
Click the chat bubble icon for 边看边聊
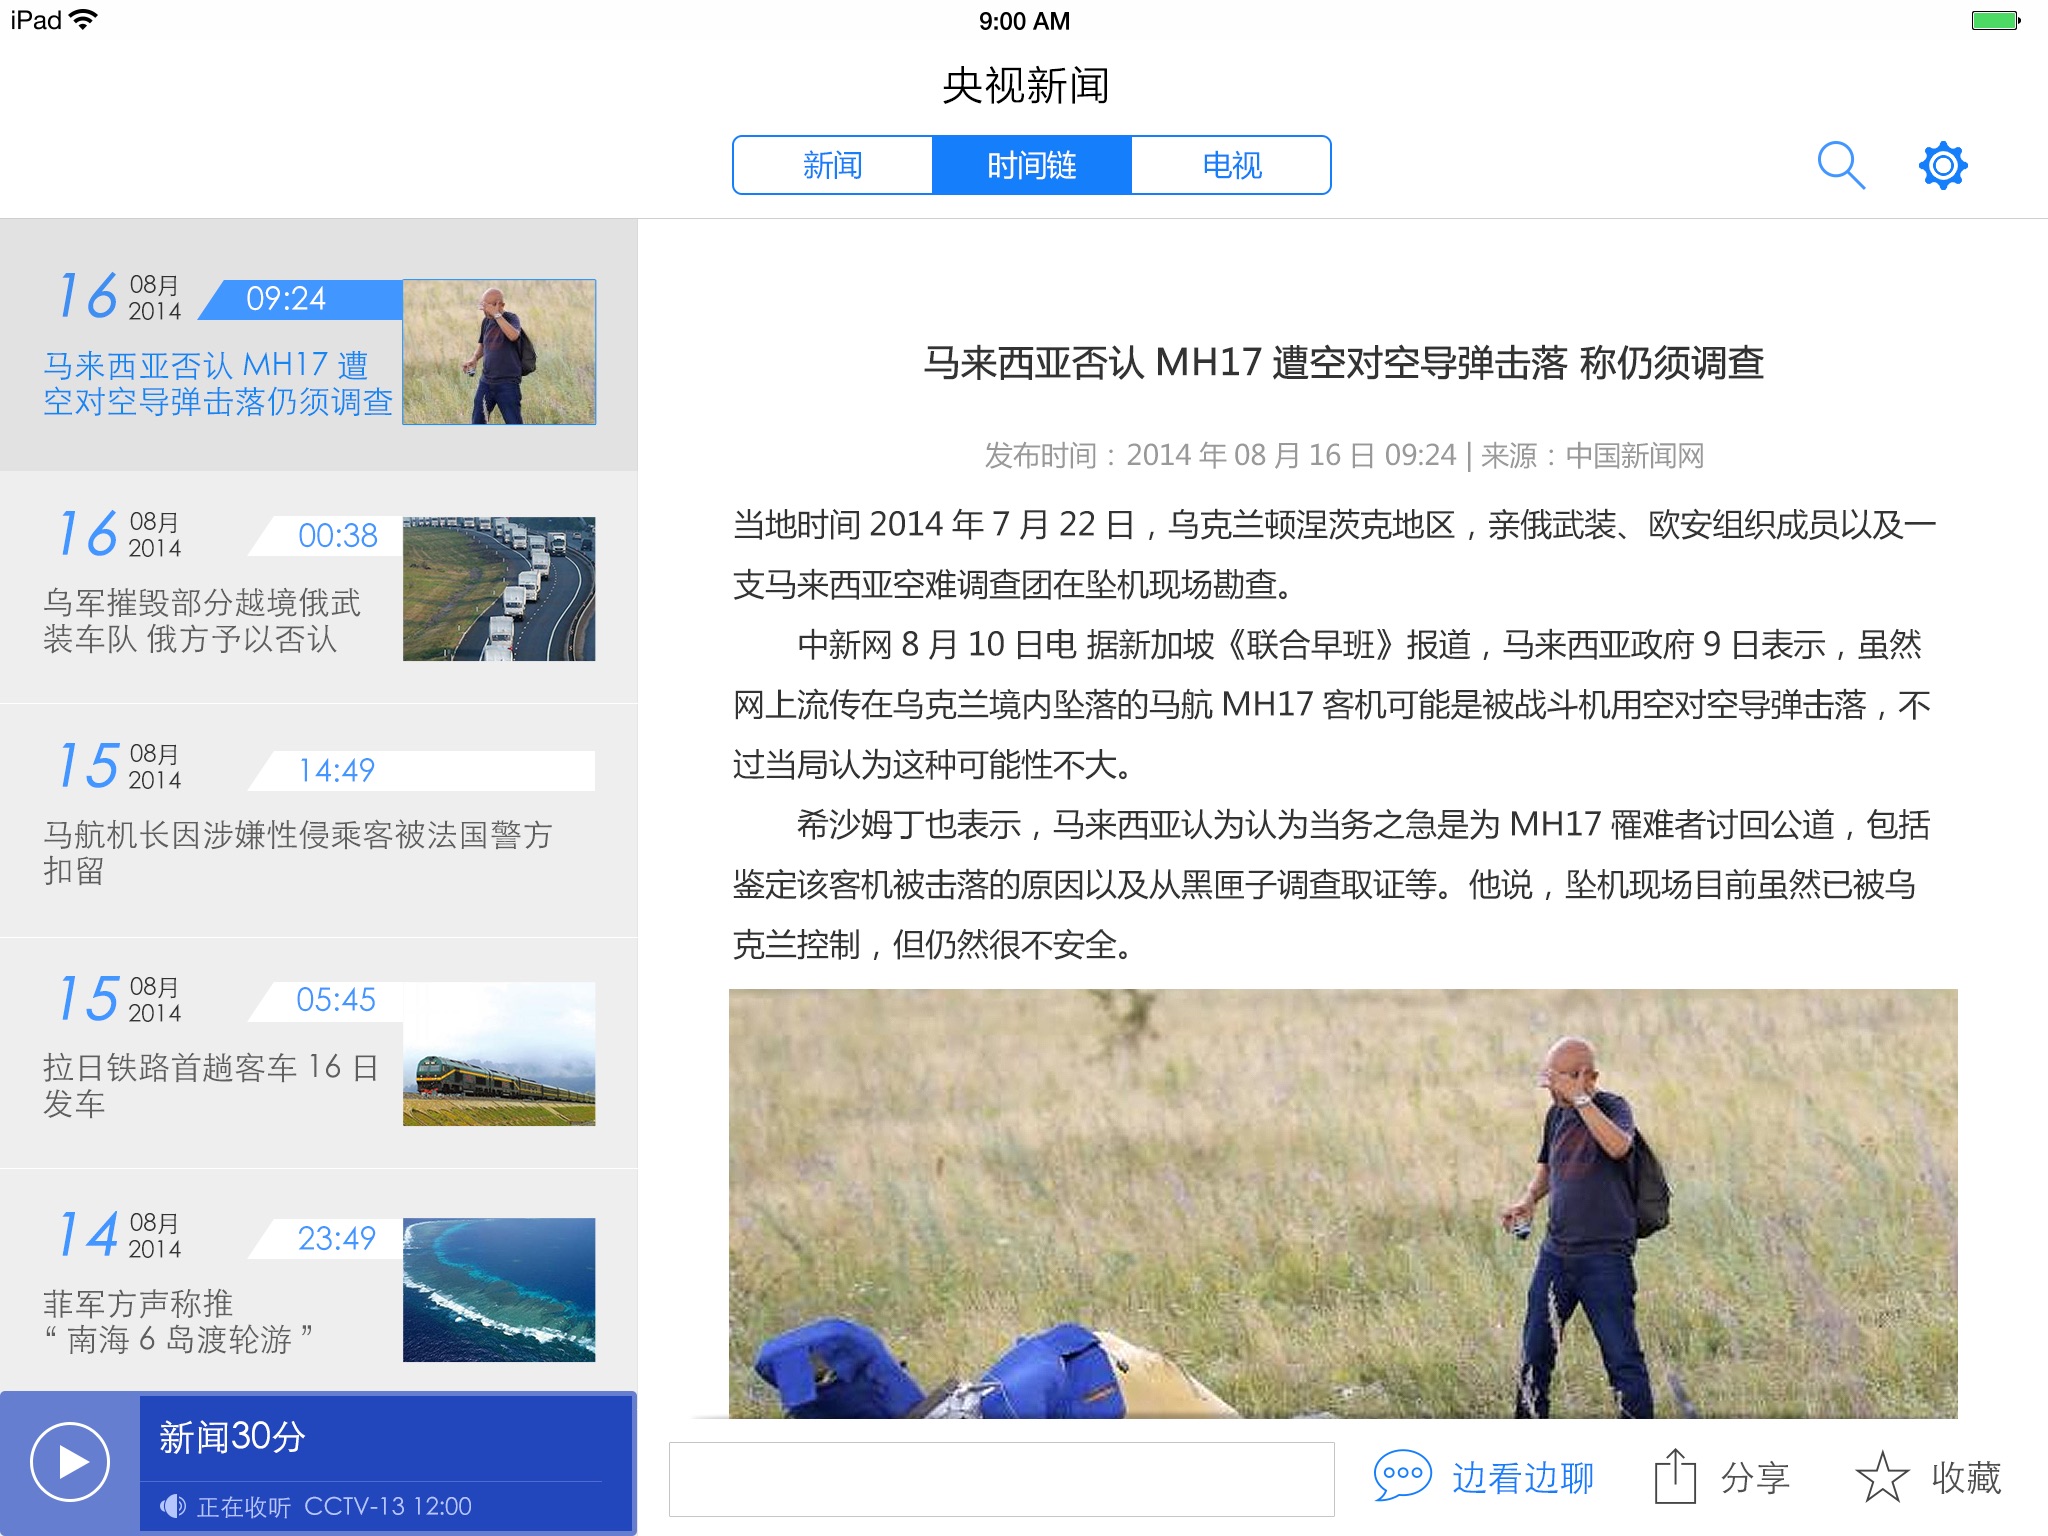pyautogui.click(x=1402, y=1476)
